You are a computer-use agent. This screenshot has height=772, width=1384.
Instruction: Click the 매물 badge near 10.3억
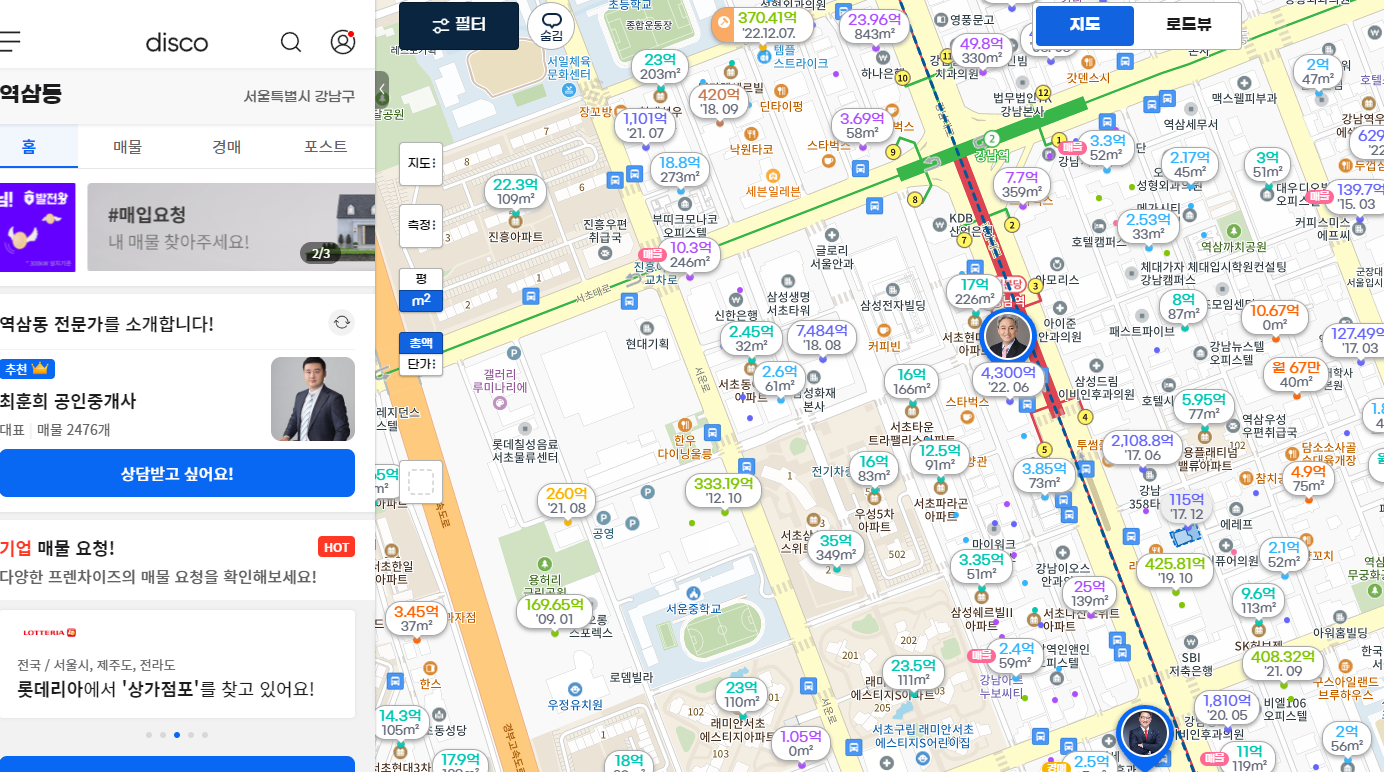(652, 254)
